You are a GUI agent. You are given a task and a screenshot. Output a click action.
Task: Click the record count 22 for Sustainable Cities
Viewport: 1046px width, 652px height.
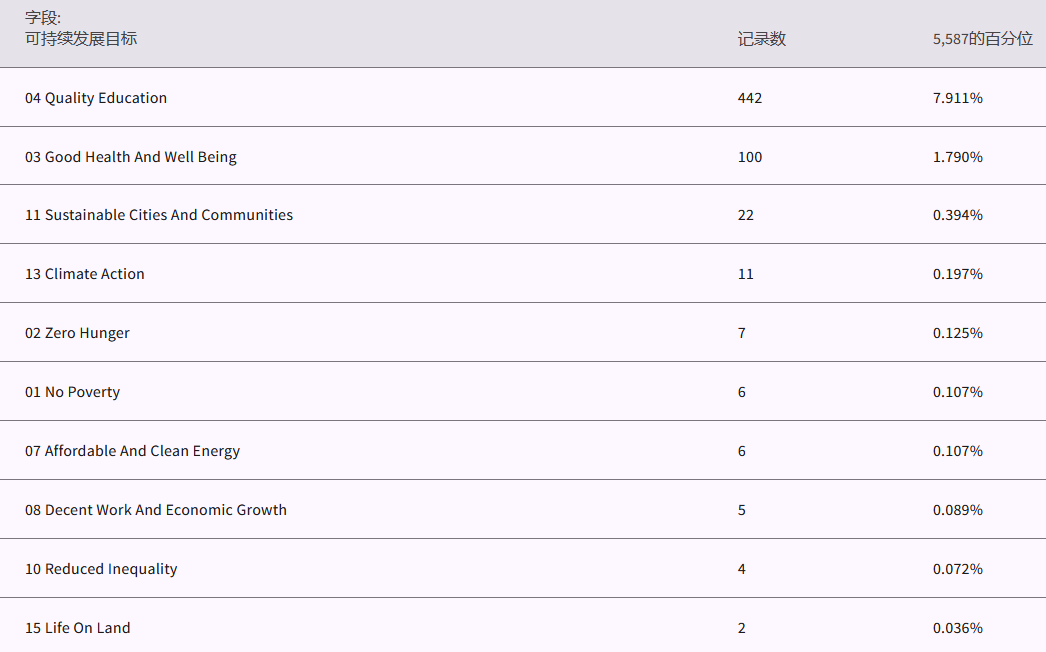[x=746, y=215]
